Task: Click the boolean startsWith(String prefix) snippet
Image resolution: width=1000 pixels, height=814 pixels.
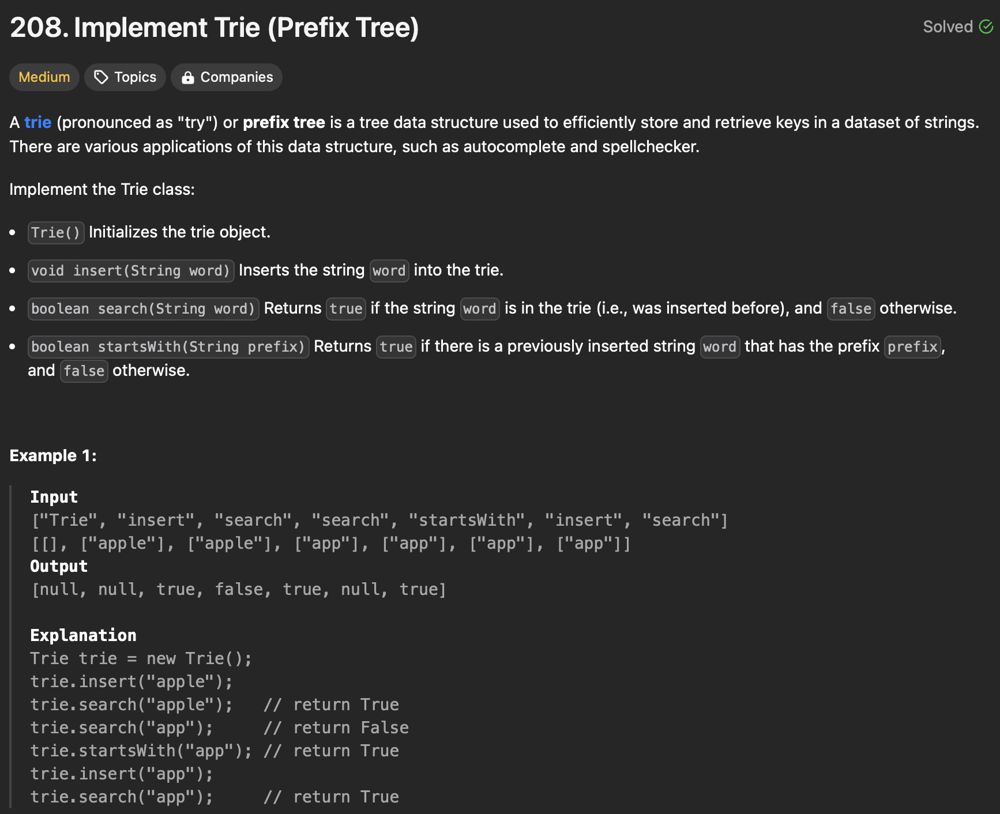Action: [168, 347]
